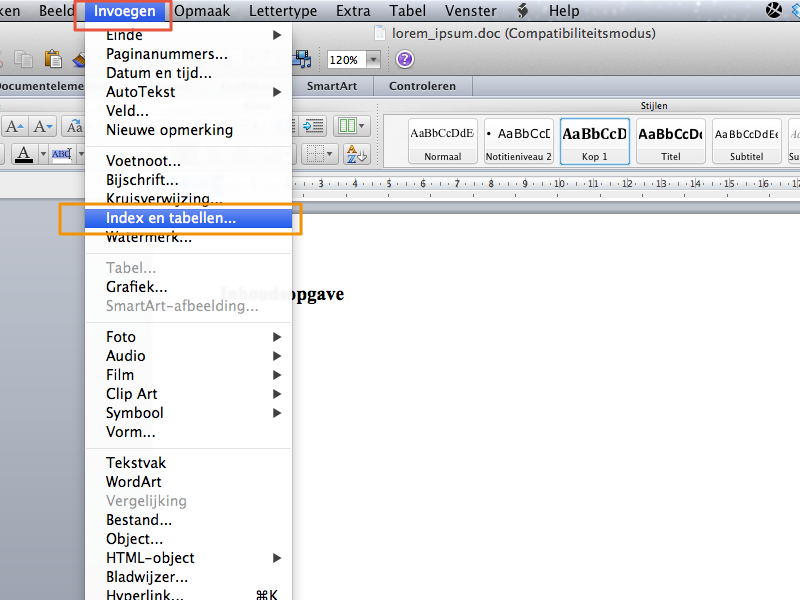Viewport: 800px width, 600px height.
Task: Expand the Foto submenu
Action: 277,337
